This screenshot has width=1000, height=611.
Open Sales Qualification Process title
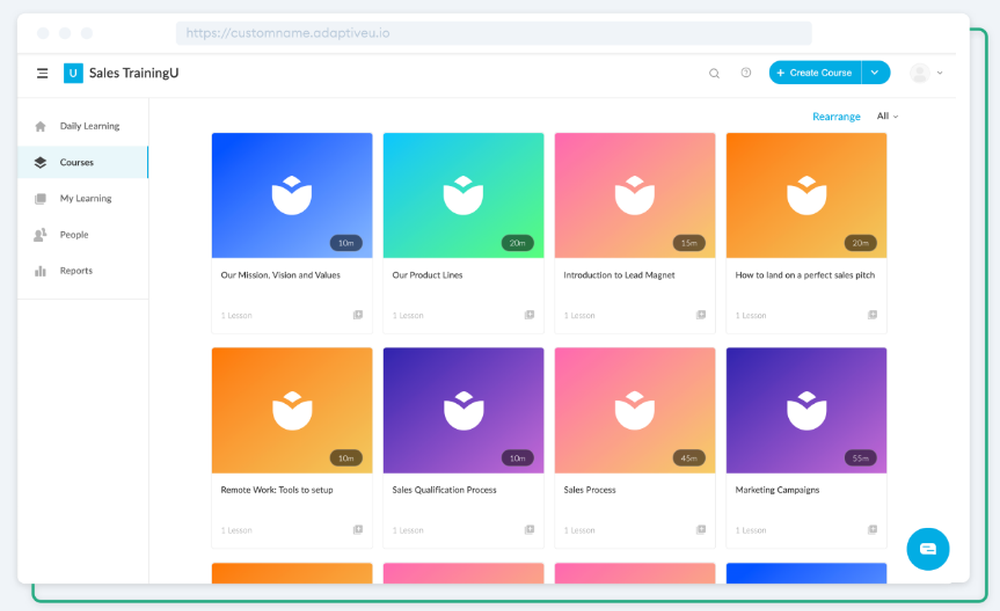point(444,490)
